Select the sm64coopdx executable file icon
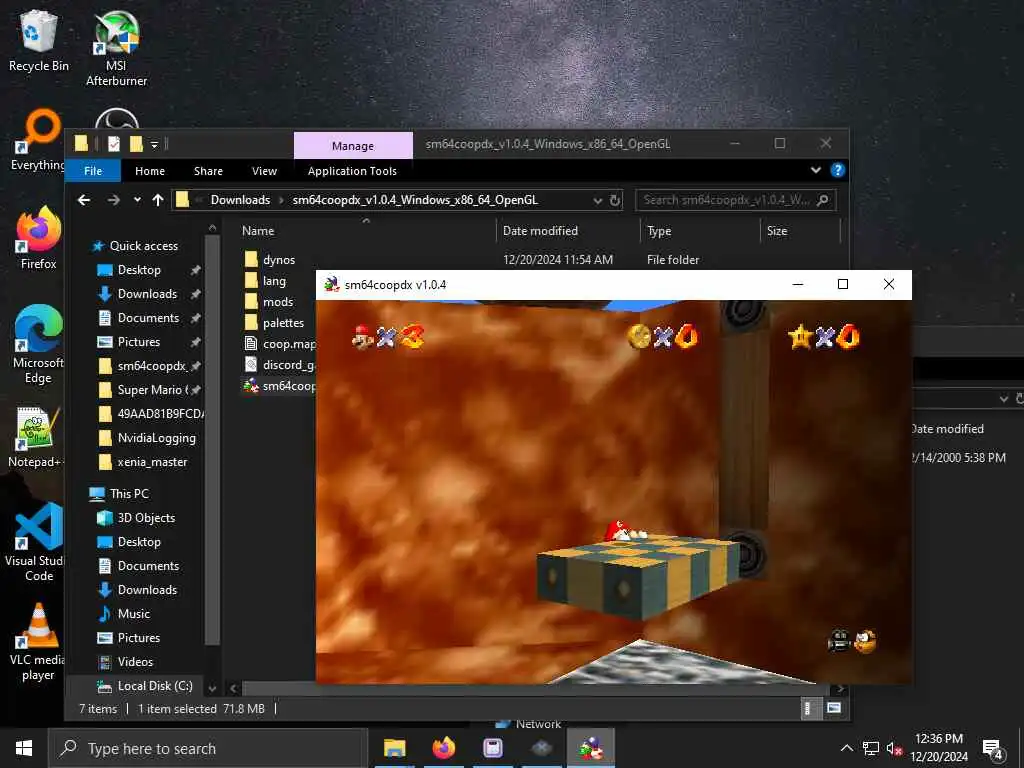 tap(251, 386)
